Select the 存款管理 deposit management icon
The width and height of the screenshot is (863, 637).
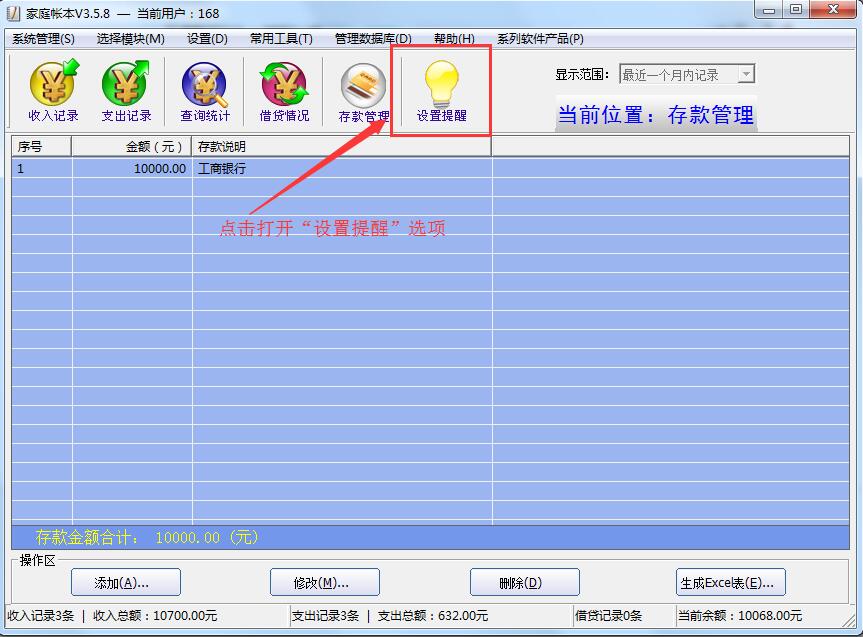coord(363,91)
